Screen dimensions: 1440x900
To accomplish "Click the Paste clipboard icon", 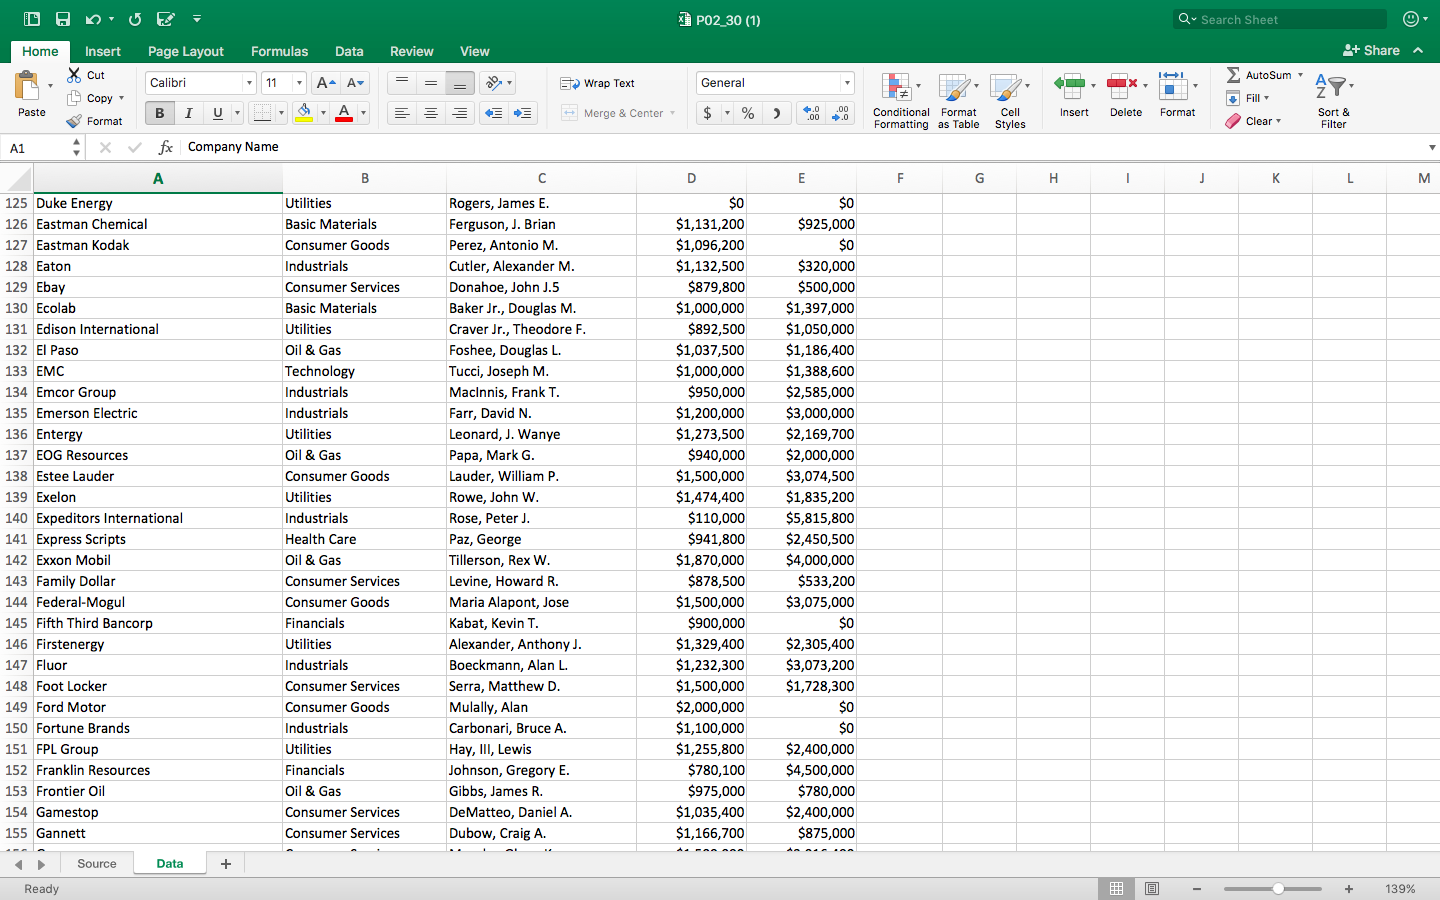I will pos(28,87).
